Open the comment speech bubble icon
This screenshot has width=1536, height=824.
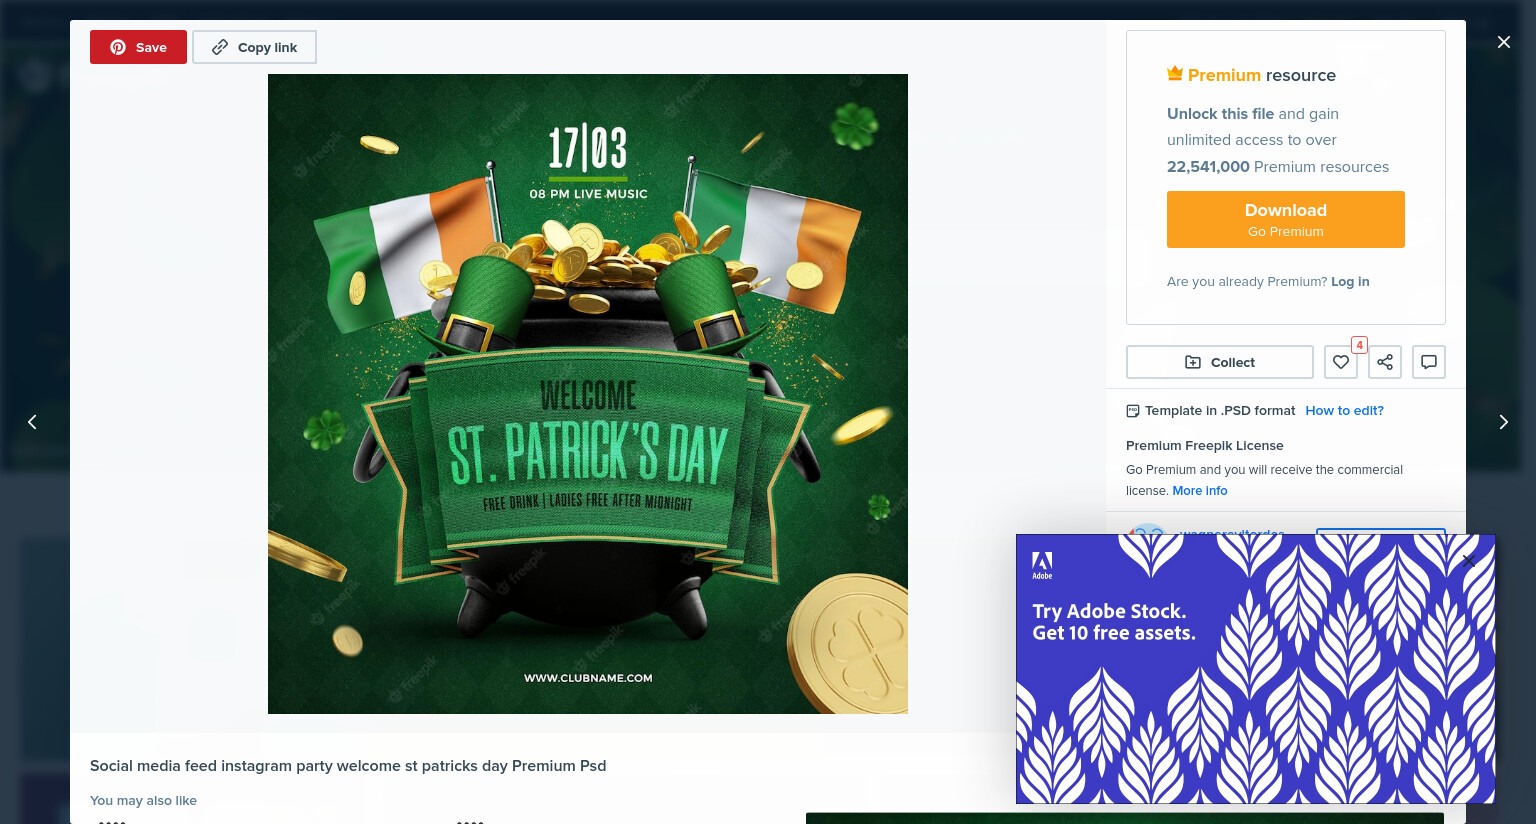[x=1429, y=362]
